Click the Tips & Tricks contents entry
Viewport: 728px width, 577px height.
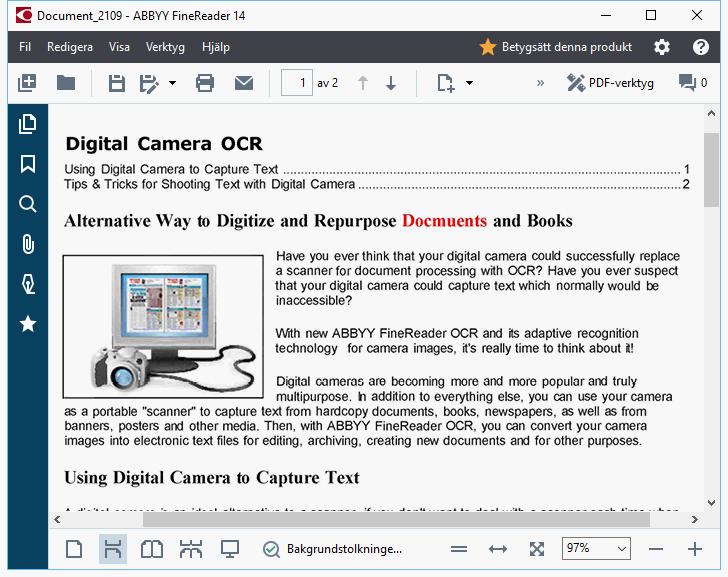pos(377,184)
